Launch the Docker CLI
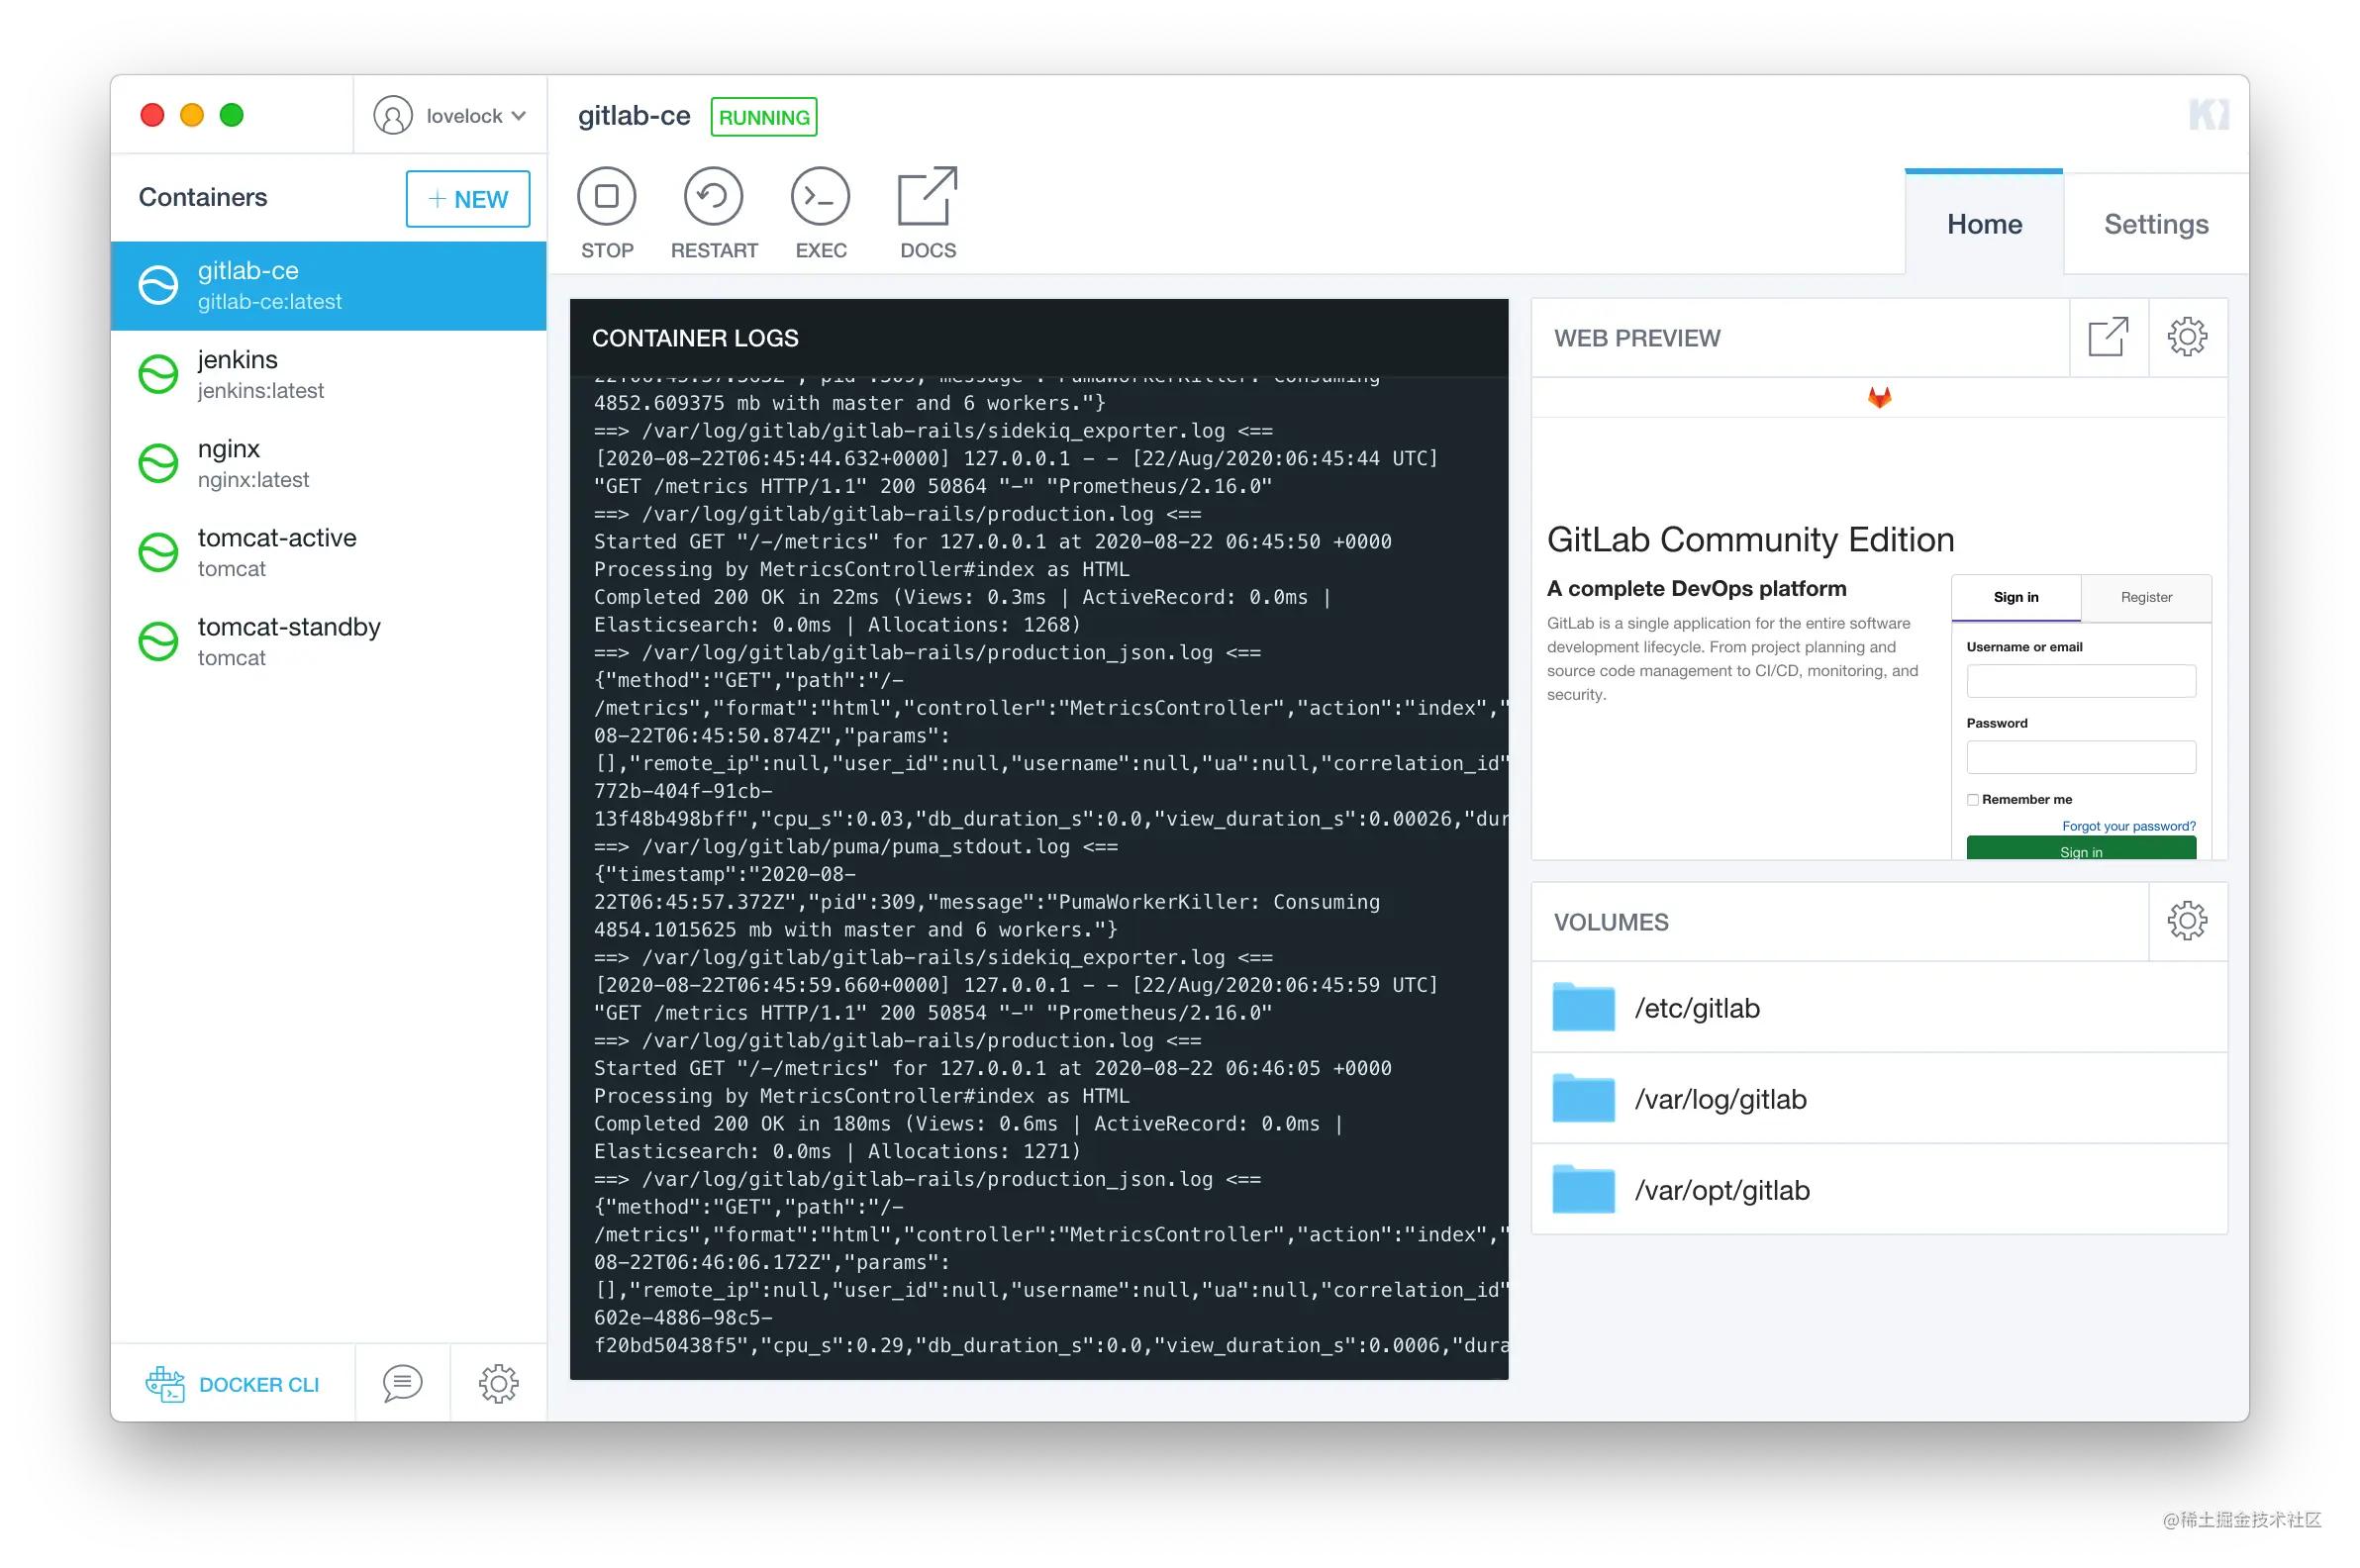The image size is (2360, 1568). click(232, 1384)
